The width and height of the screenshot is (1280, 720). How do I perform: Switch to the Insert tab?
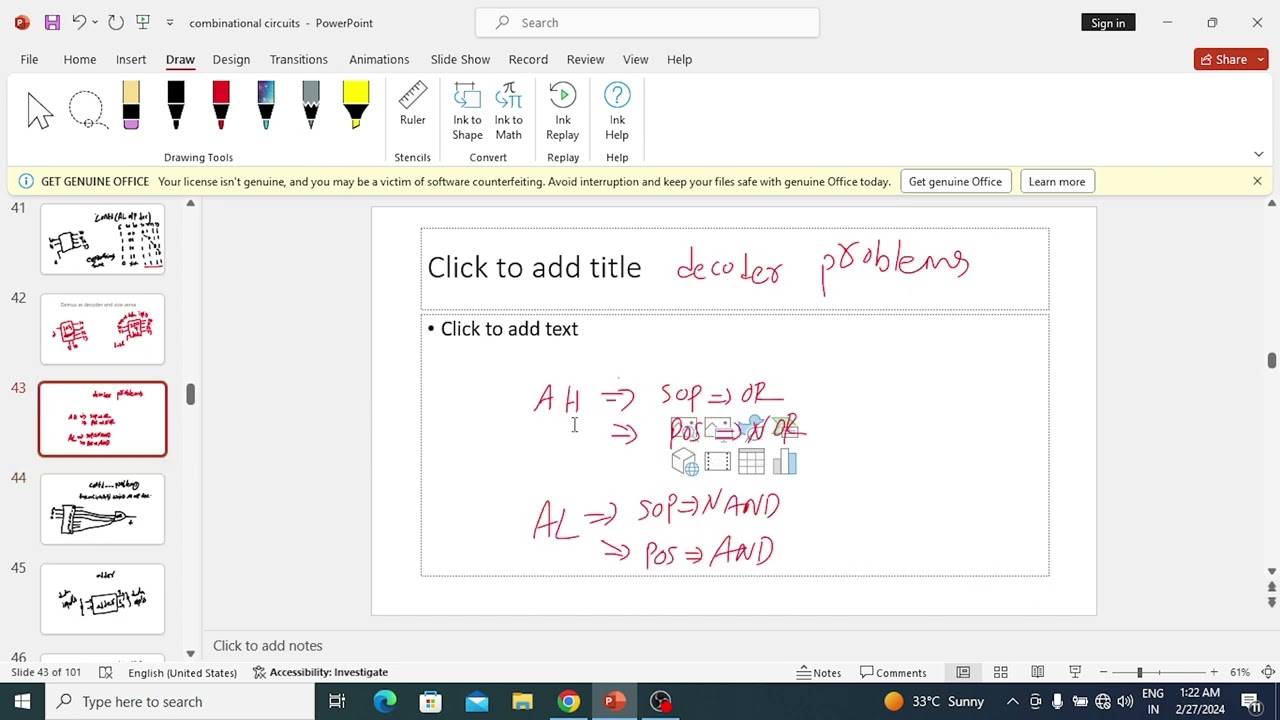131,59
